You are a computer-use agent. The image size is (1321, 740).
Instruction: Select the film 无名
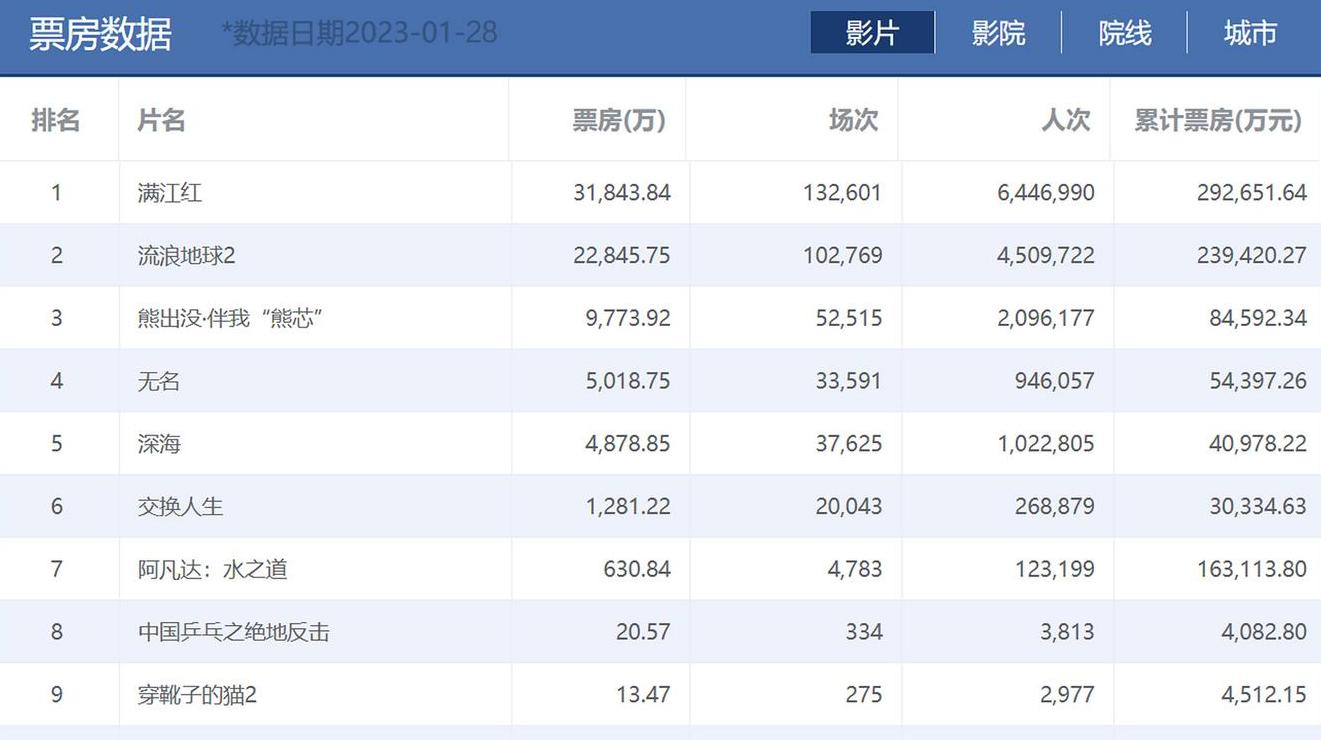pos(159,381)
